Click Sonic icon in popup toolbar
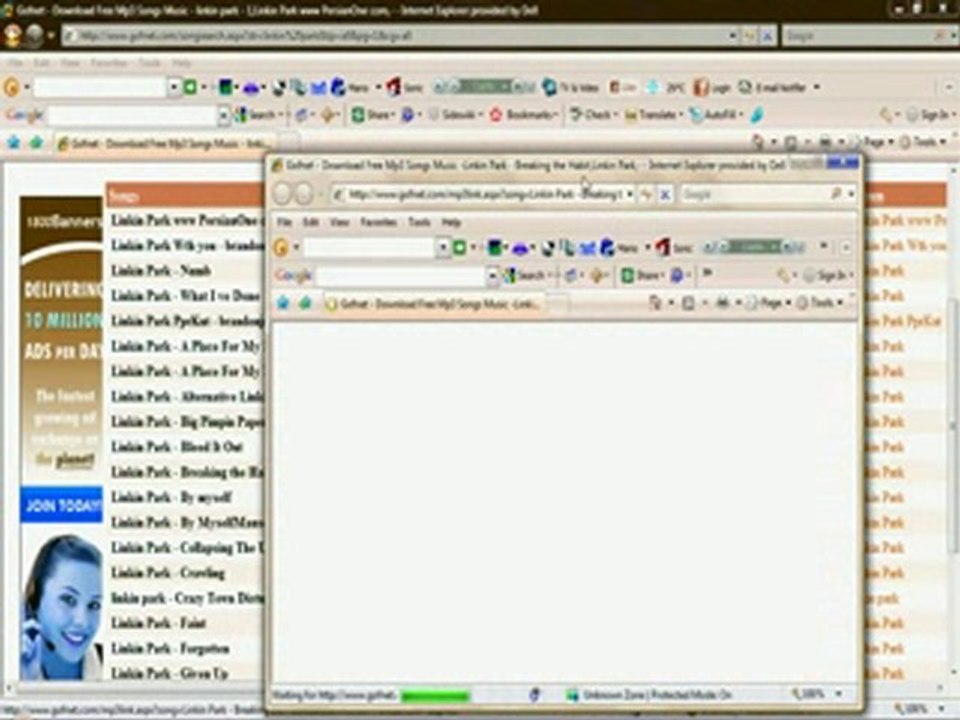960x720 pixels. (x=673, y=247)
